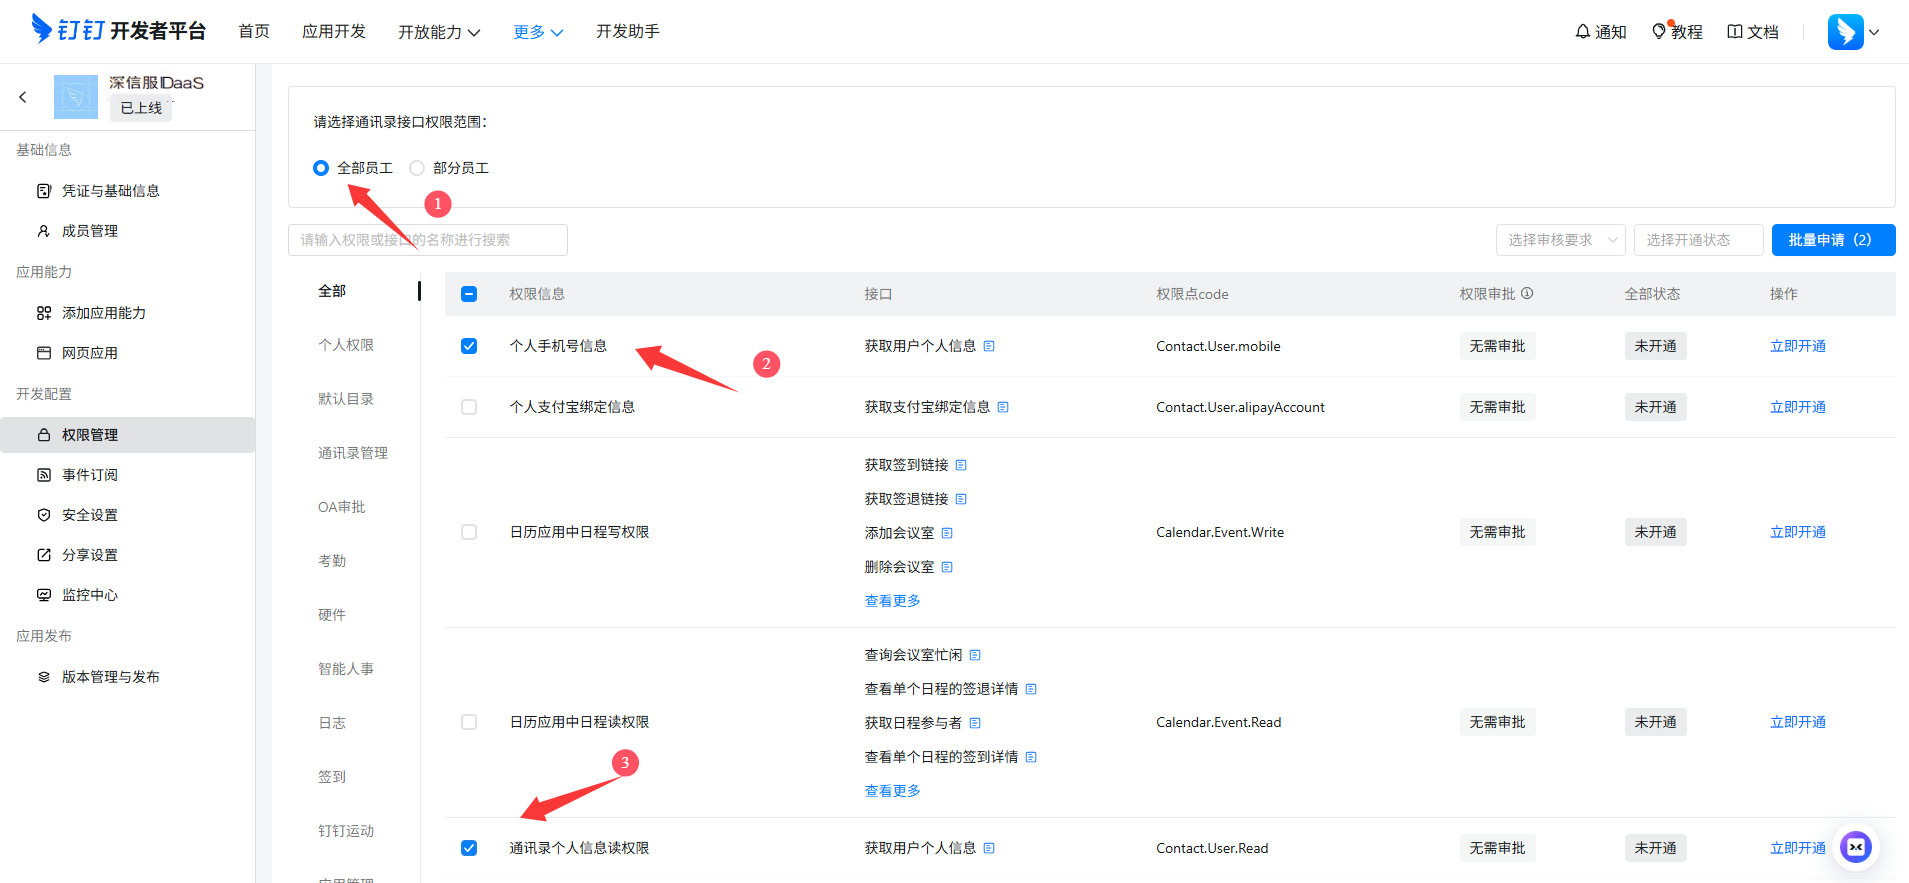Open the floating assistant chat icon
This screenshot has width=1909, height=883.
tap(1856, 847)
